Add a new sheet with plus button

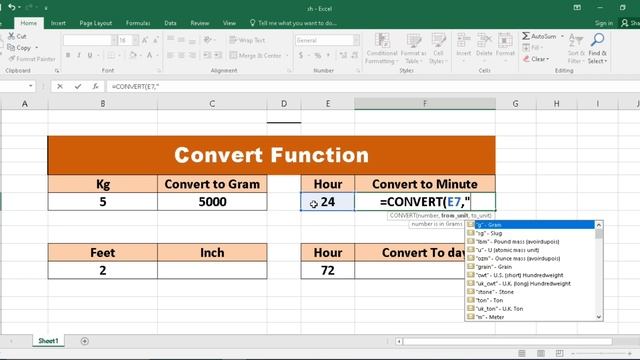[x=84, y=341]
